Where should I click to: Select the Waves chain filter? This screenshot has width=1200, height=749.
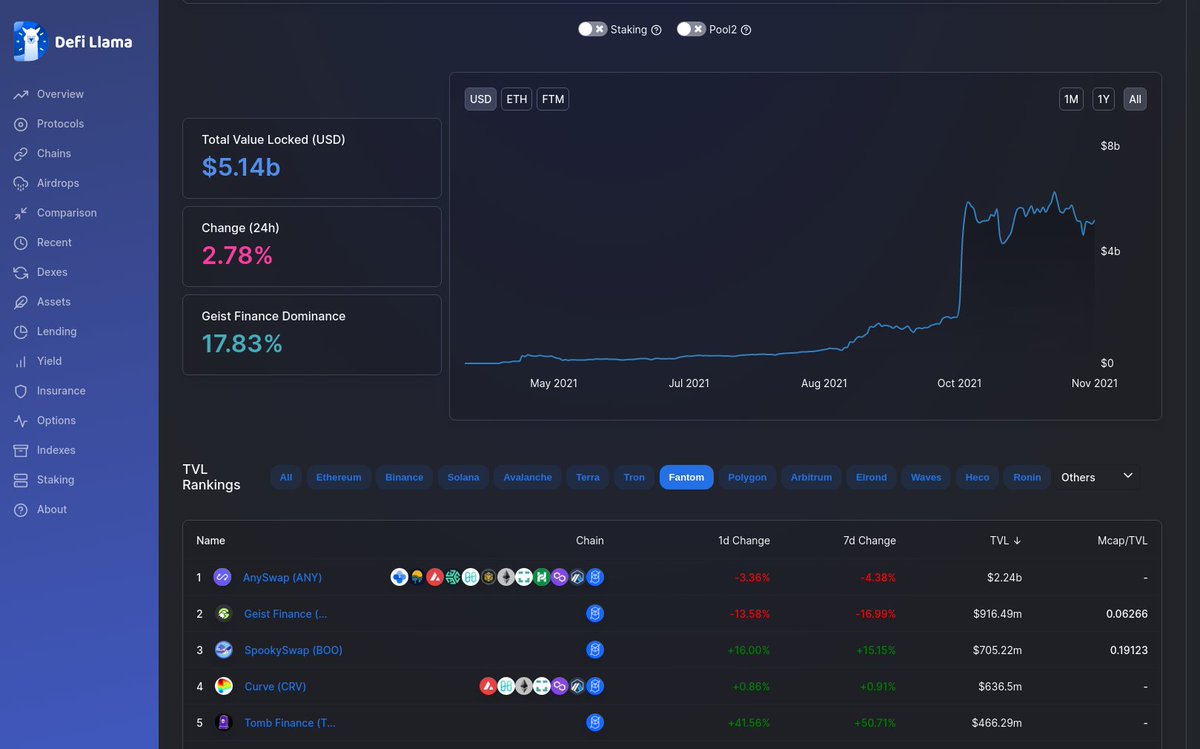click(x=926, y=477)
